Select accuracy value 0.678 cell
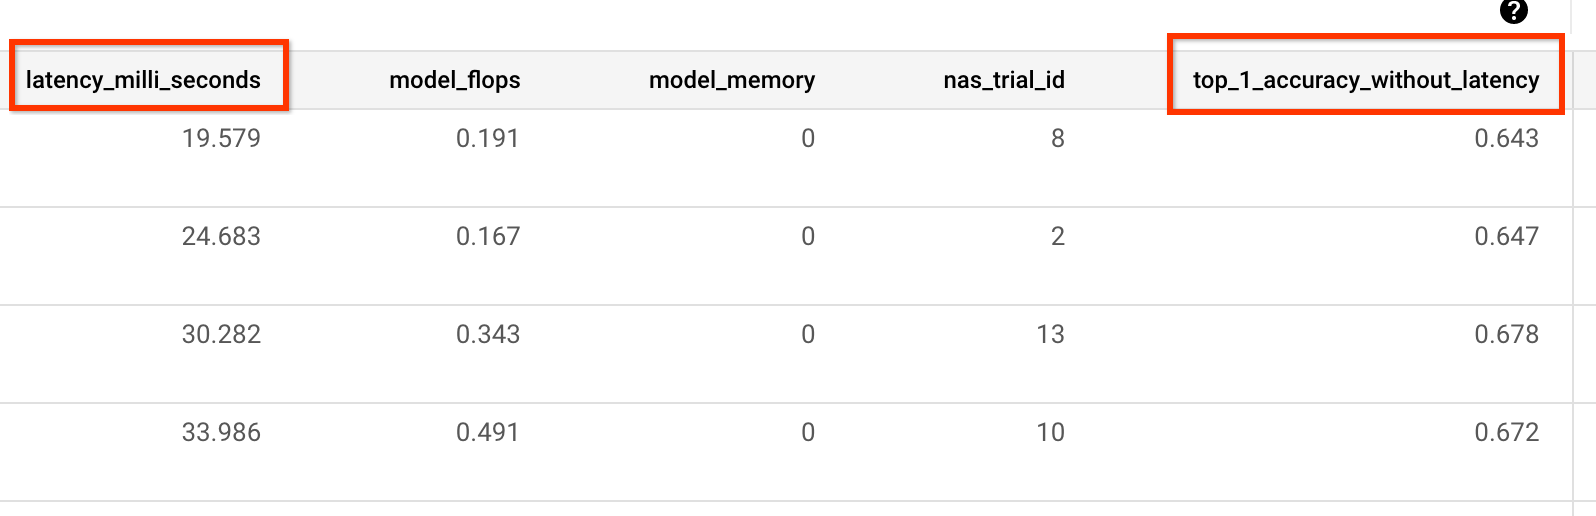This screenshot has height=516, width=1596. click(x=1506, y=334)
